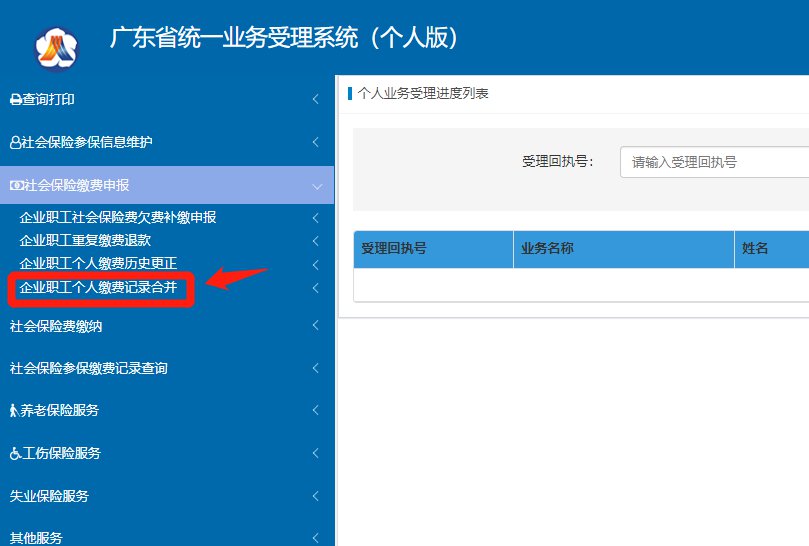Expand chevron for 企业职工重复缴费退款
809x546 pixels.
316,241
